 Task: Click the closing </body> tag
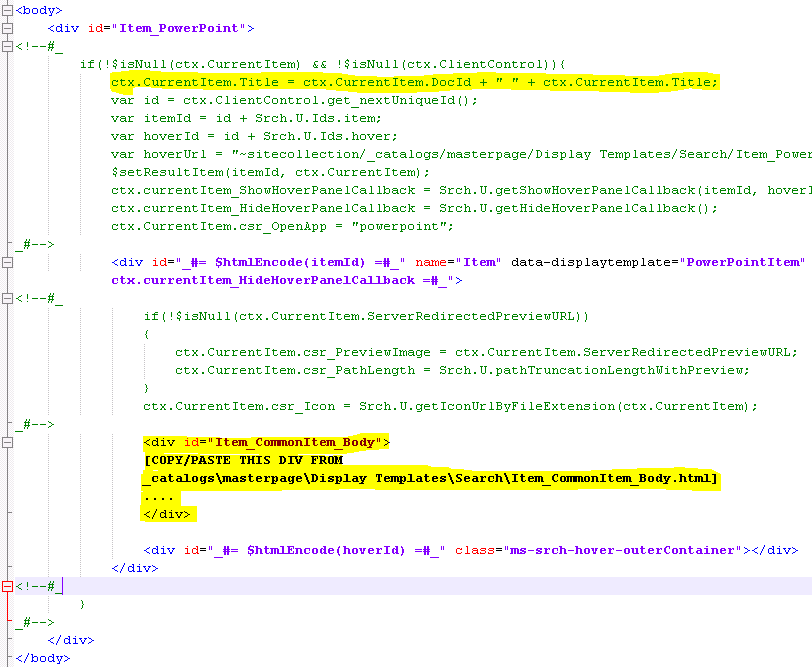tap(42, 658)
